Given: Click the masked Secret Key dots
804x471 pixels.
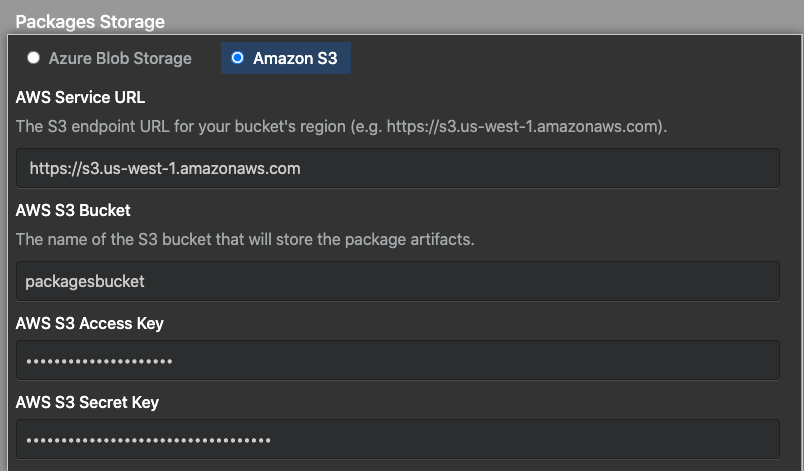Looking at the screenshot, I should 148,439.
